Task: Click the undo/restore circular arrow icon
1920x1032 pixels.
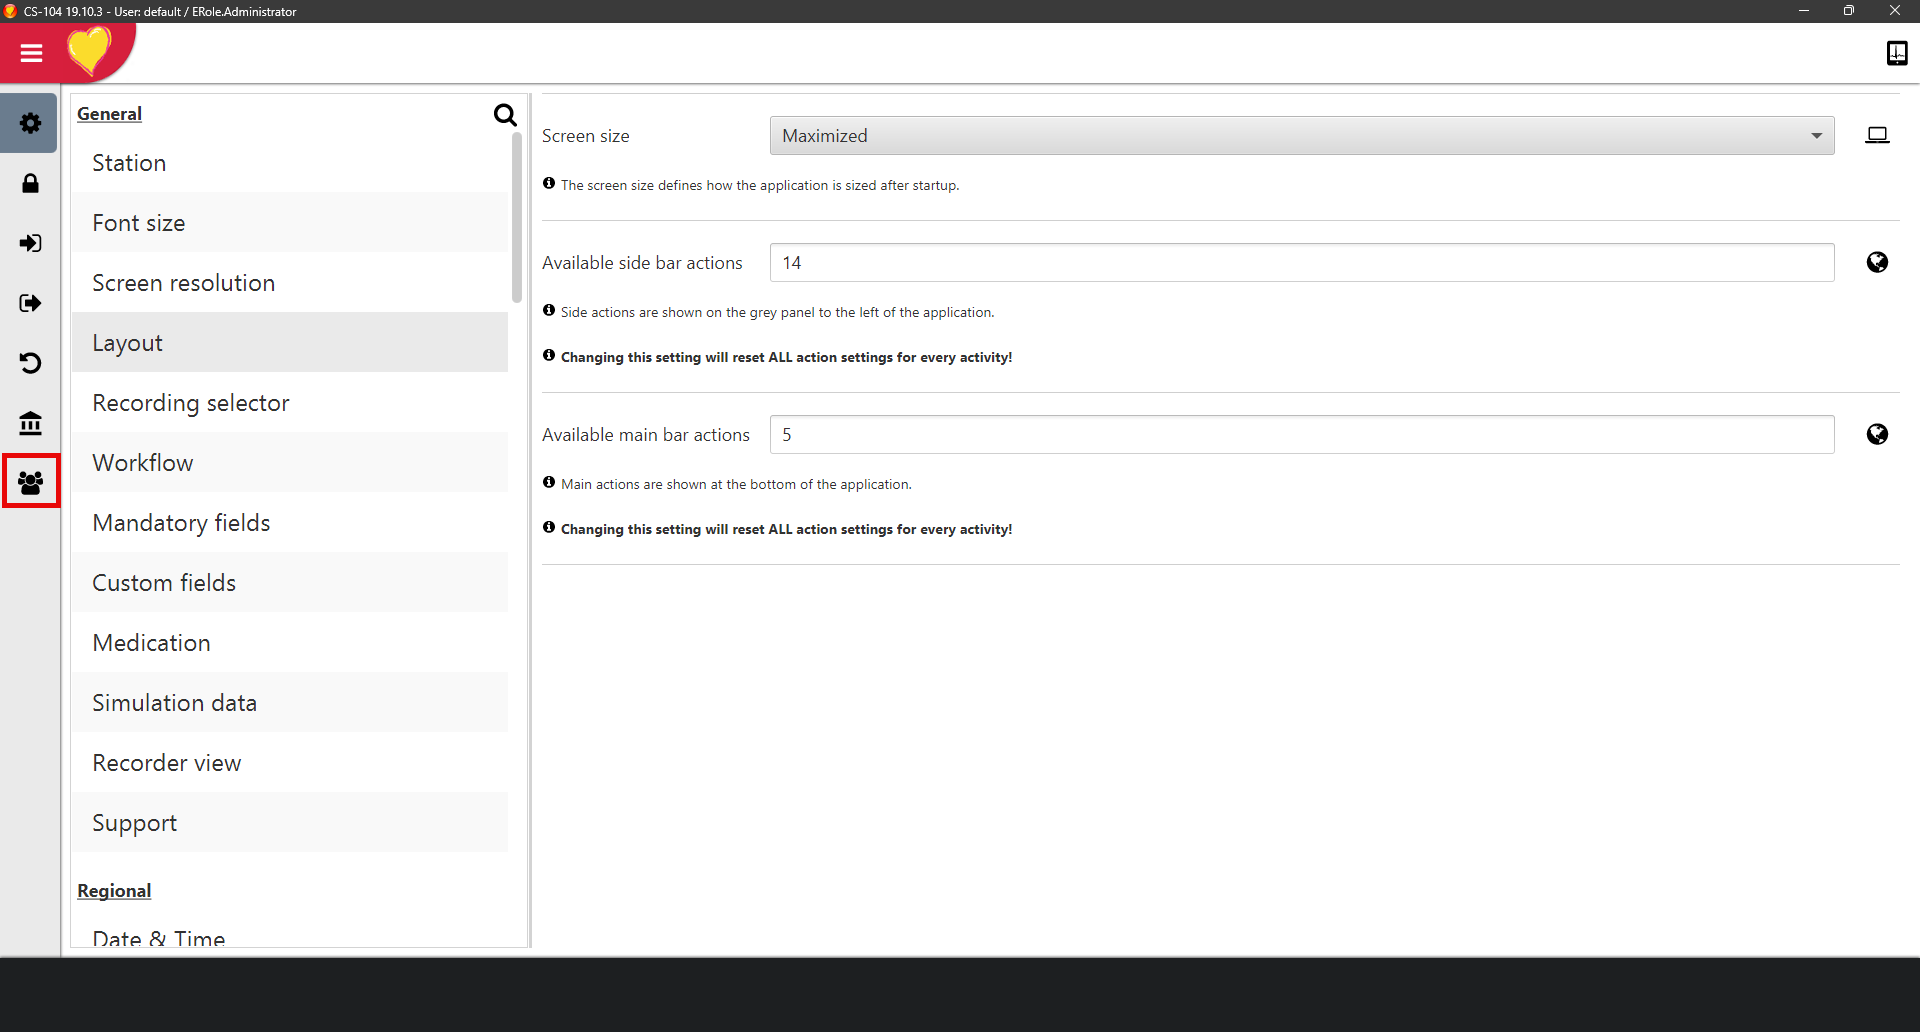Action: 30,363
